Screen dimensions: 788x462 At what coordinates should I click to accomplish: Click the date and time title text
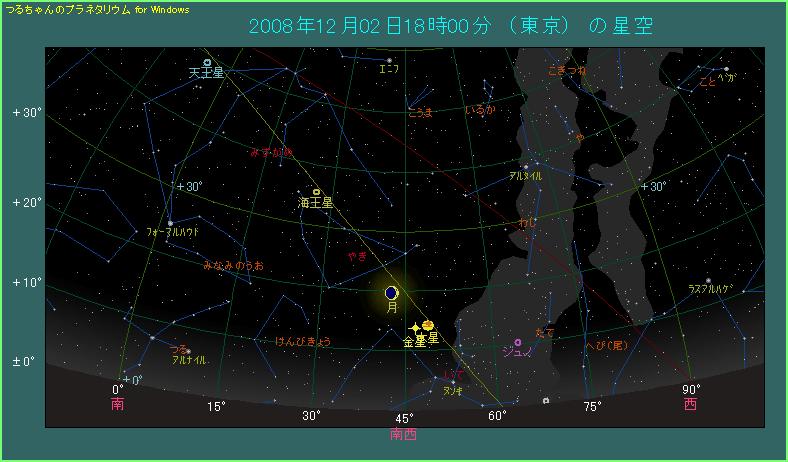pyautogui.click(x=440, y=27)
